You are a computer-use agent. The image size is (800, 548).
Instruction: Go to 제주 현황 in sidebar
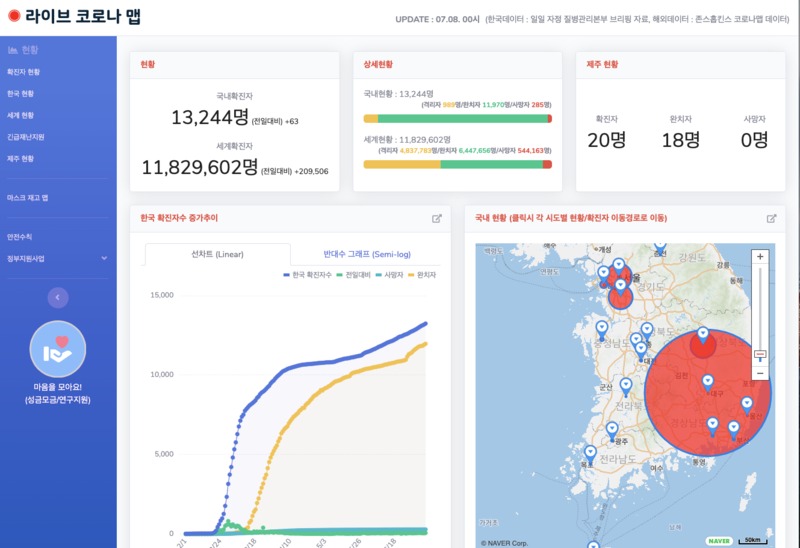point(20,159)
